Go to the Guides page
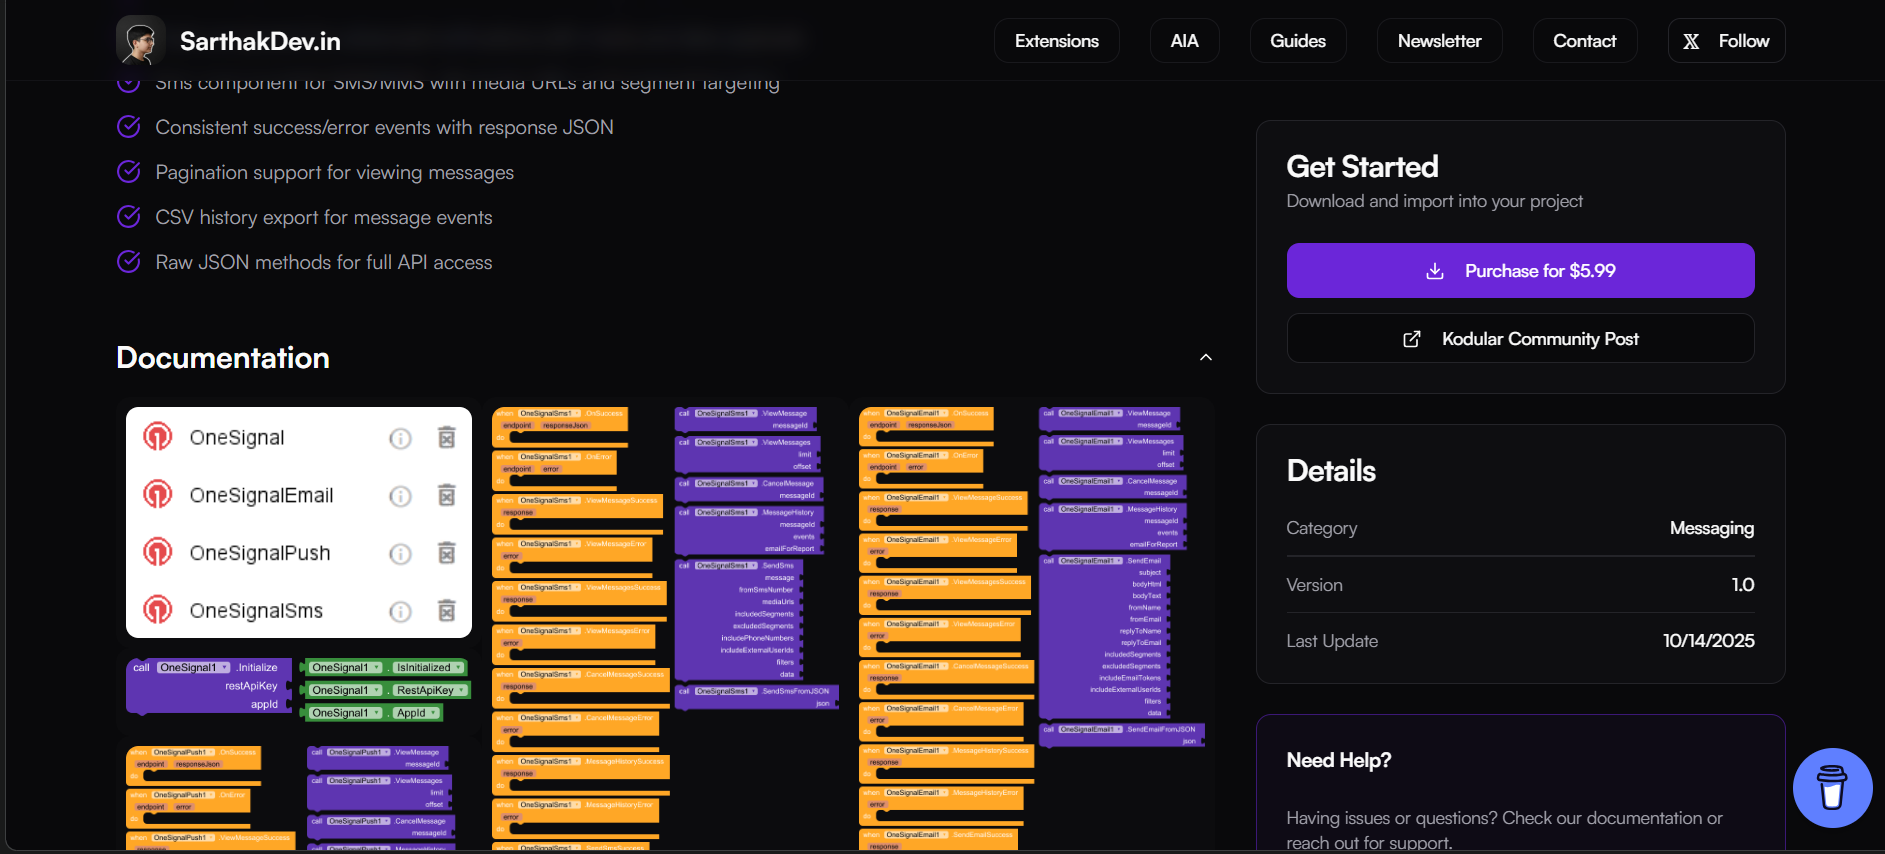The width and height of the screenshot is (1885, 854). pos(1297,41)
